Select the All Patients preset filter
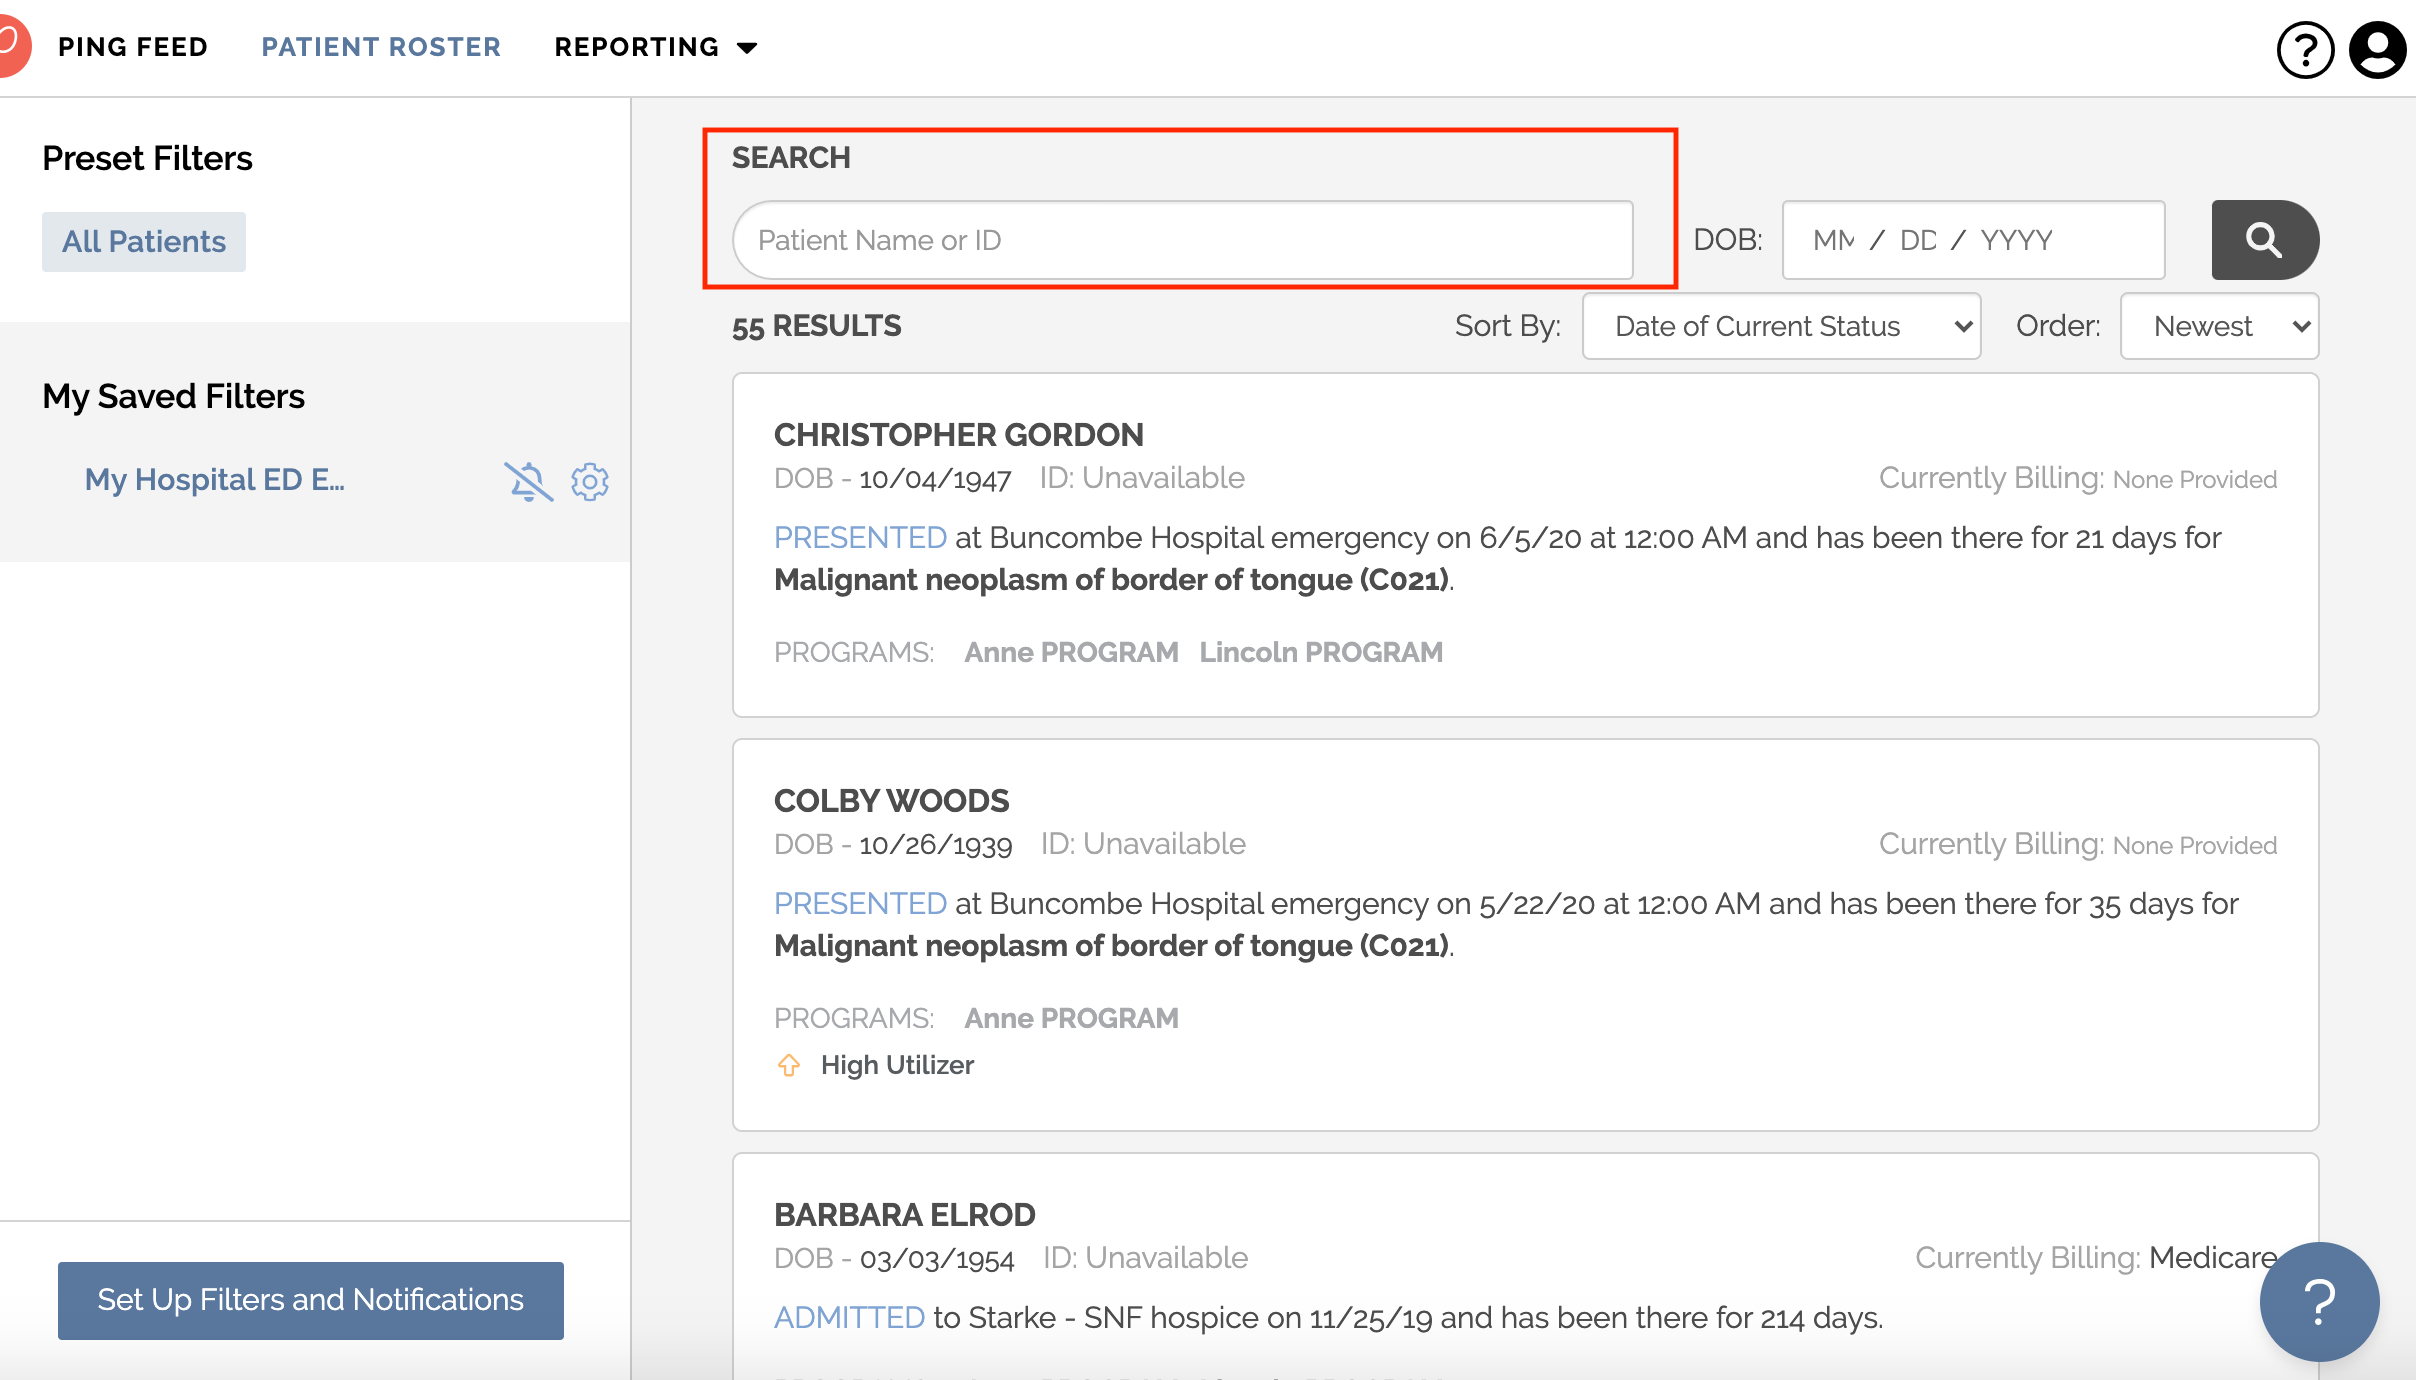The image size is (2416, 1380). click(144, 242)
